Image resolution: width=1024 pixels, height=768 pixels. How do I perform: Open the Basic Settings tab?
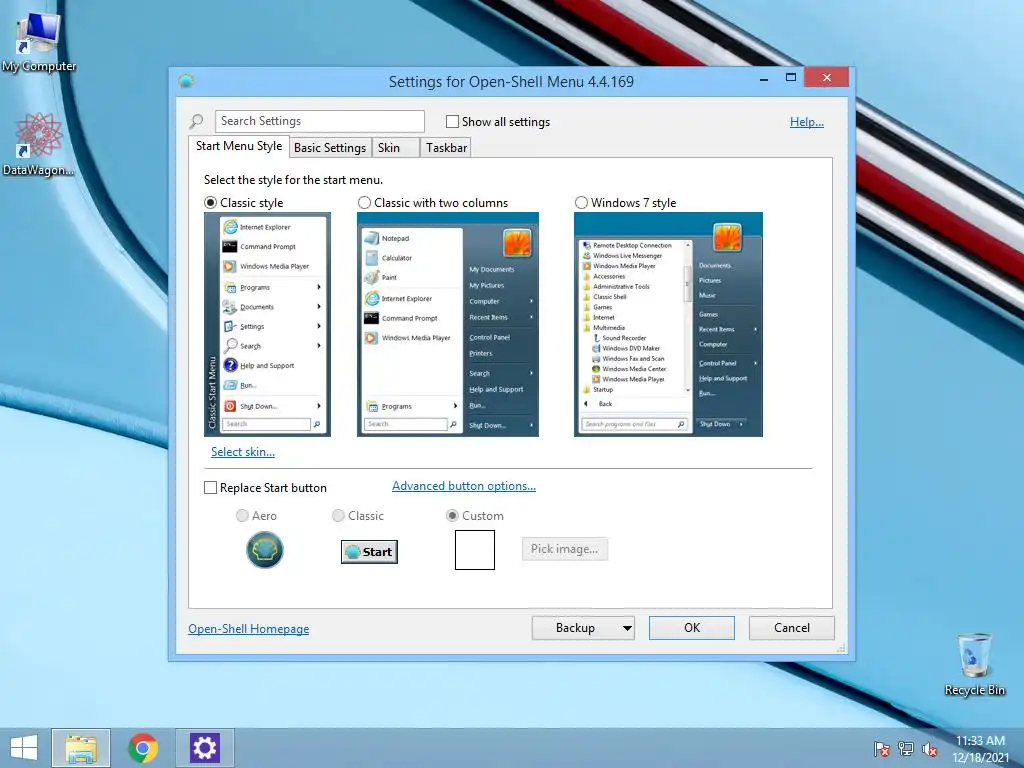pyautogui.click(x=330, y=148)
